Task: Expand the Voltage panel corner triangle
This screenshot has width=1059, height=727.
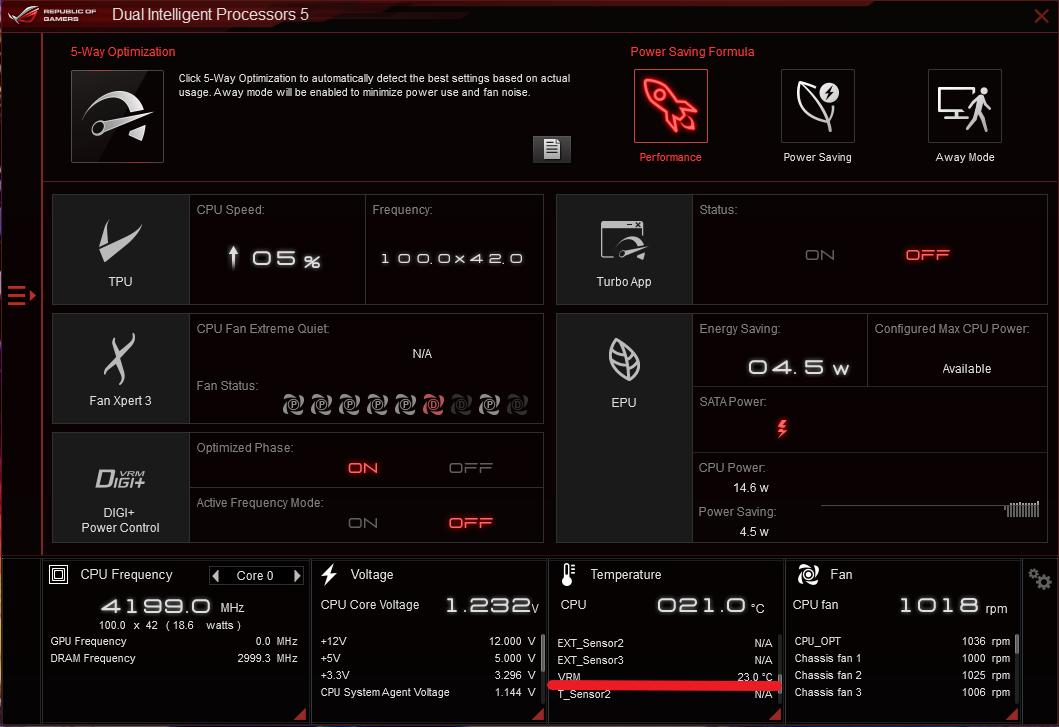Action: pos(538,714)
